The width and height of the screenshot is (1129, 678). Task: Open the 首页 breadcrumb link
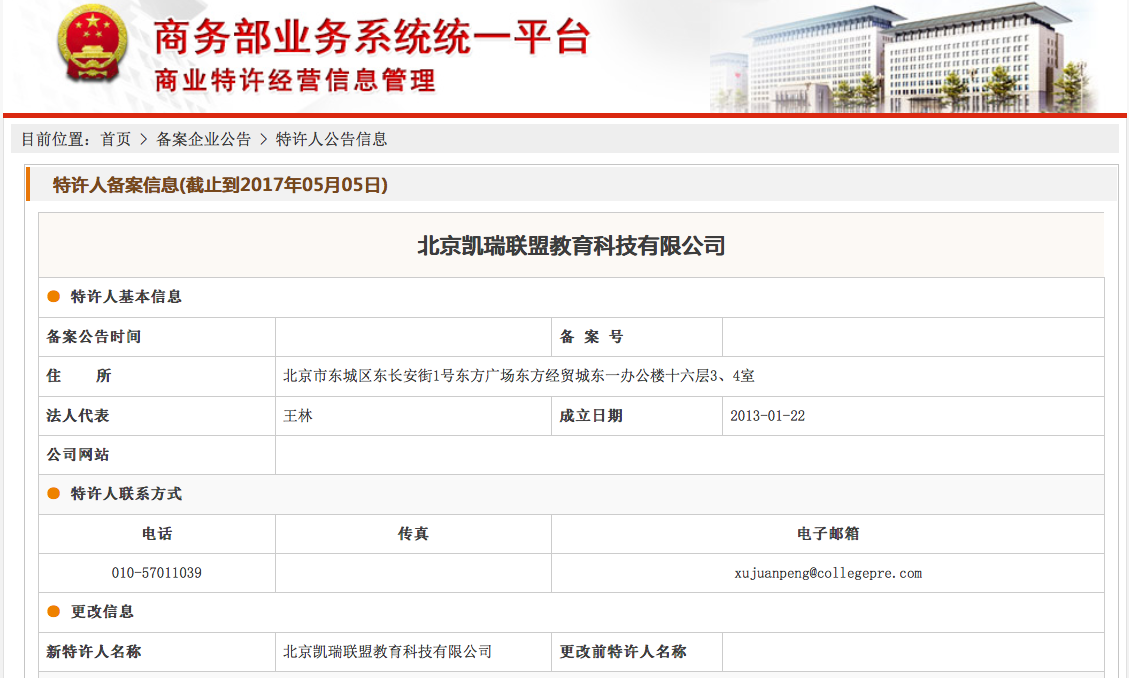coord(116,139)
